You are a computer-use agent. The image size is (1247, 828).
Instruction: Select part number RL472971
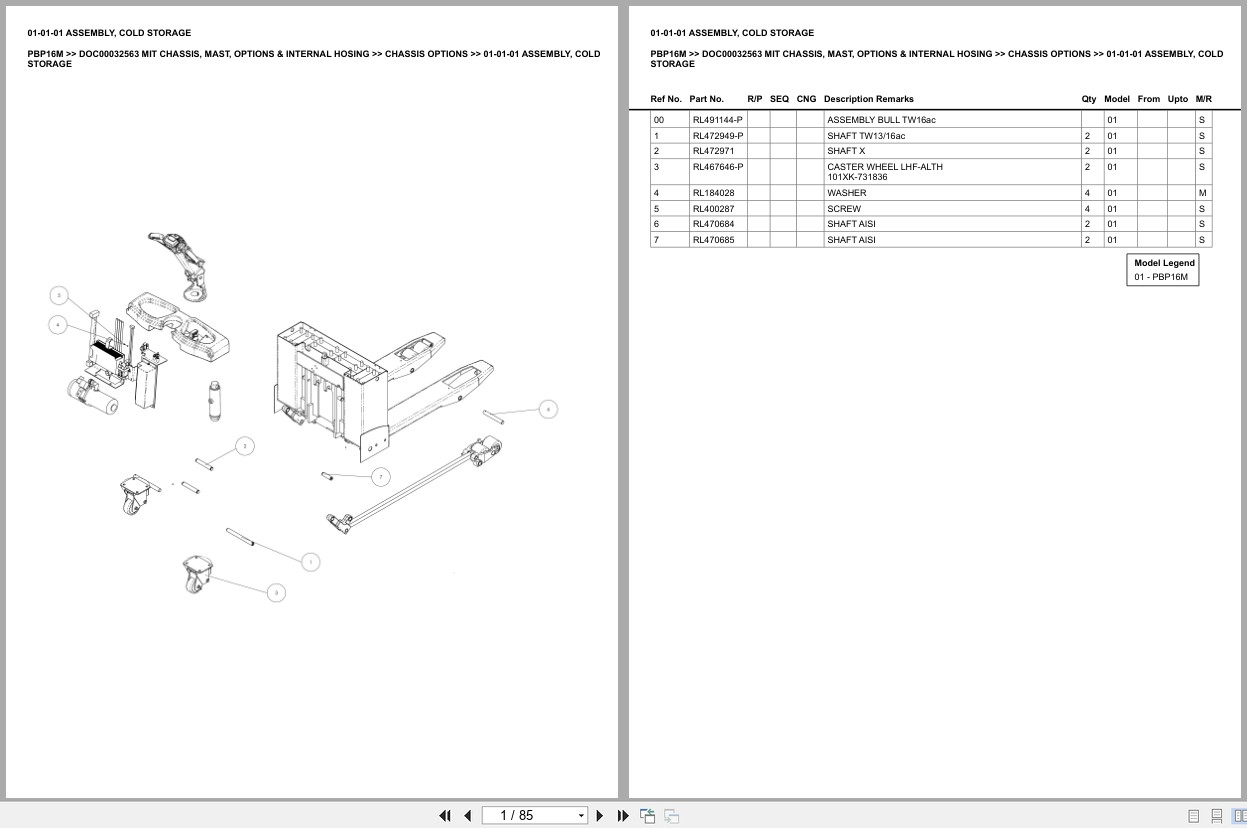[x=713, y=151]
